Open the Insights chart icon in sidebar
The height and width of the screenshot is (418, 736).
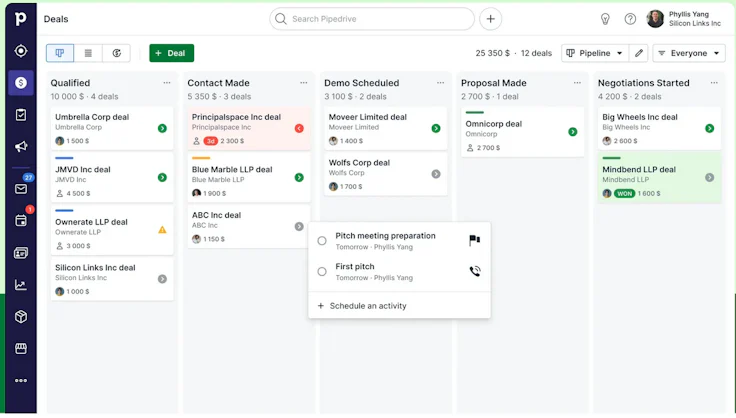coord(21,285)
